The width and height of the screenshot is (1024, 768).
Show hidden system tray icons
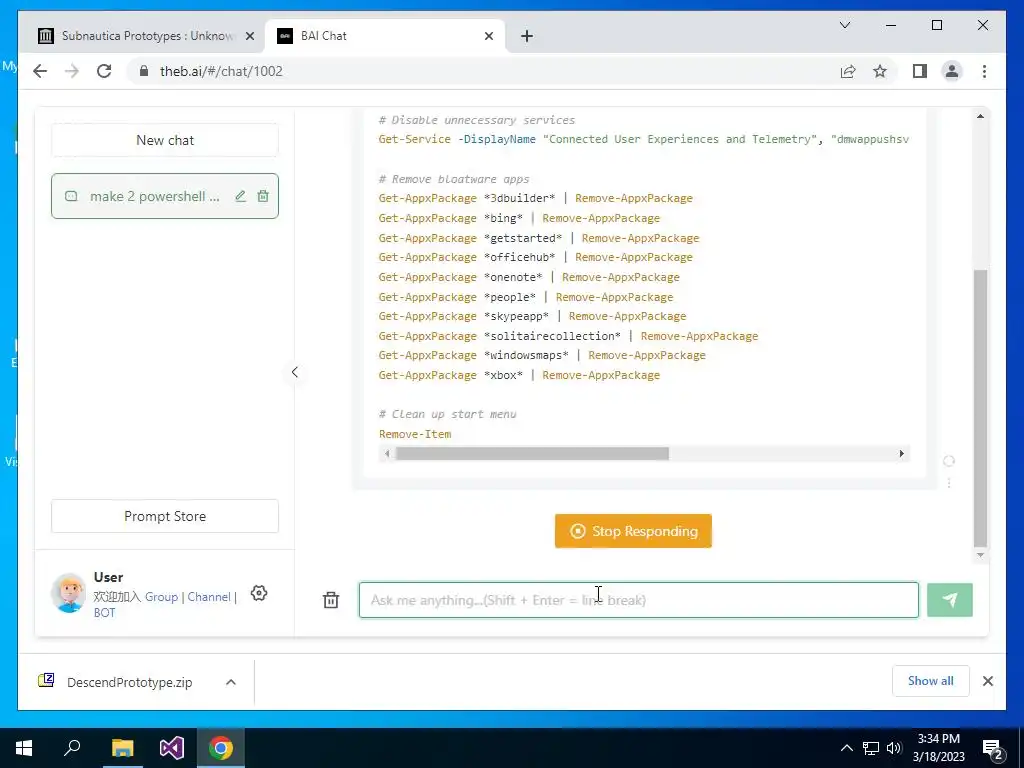click(846, 748)
